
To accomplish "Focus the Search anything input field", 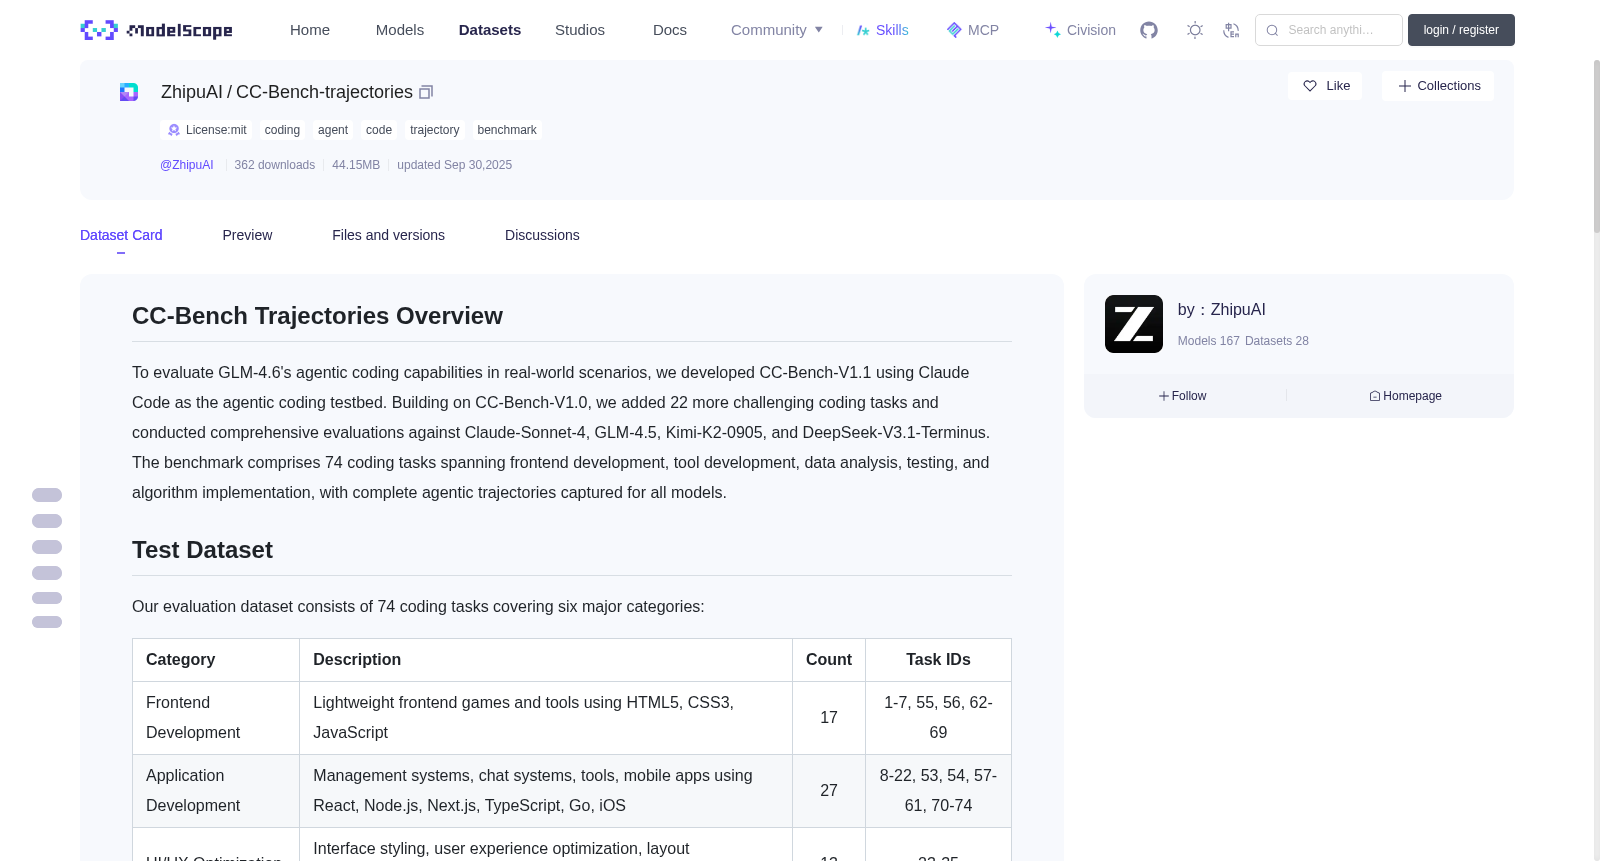I will click(x=1329, y=30).
